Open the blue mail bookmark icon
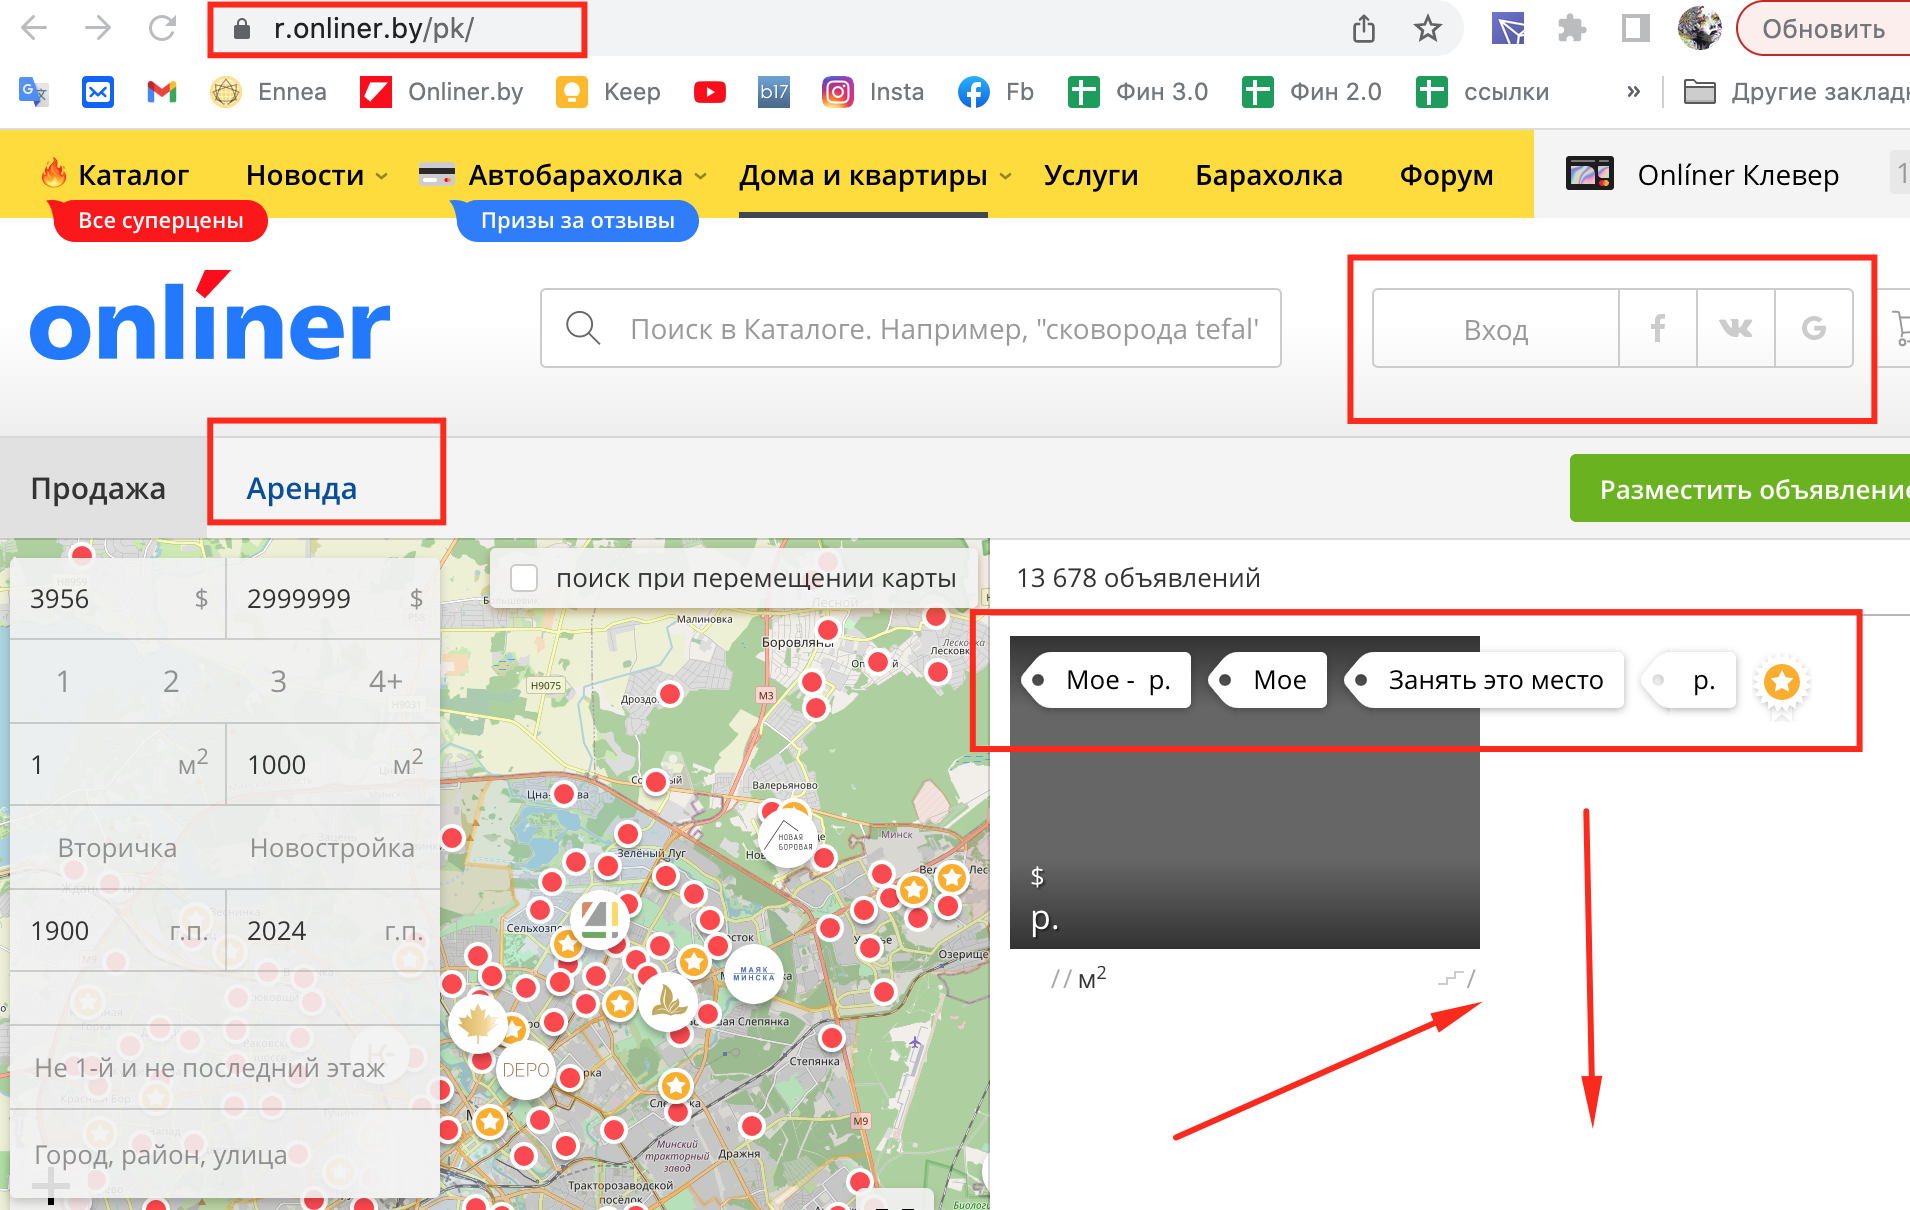Screen dimensions: 1910x1210 pos(98,92)
